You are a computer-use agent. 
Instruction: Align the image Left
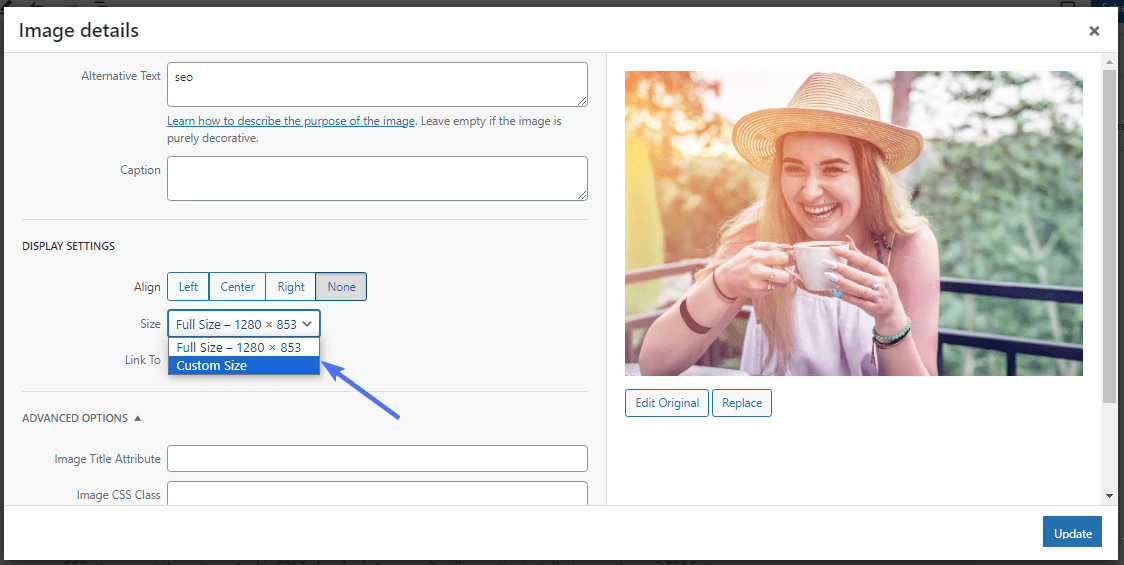click(x=189, y=287)
